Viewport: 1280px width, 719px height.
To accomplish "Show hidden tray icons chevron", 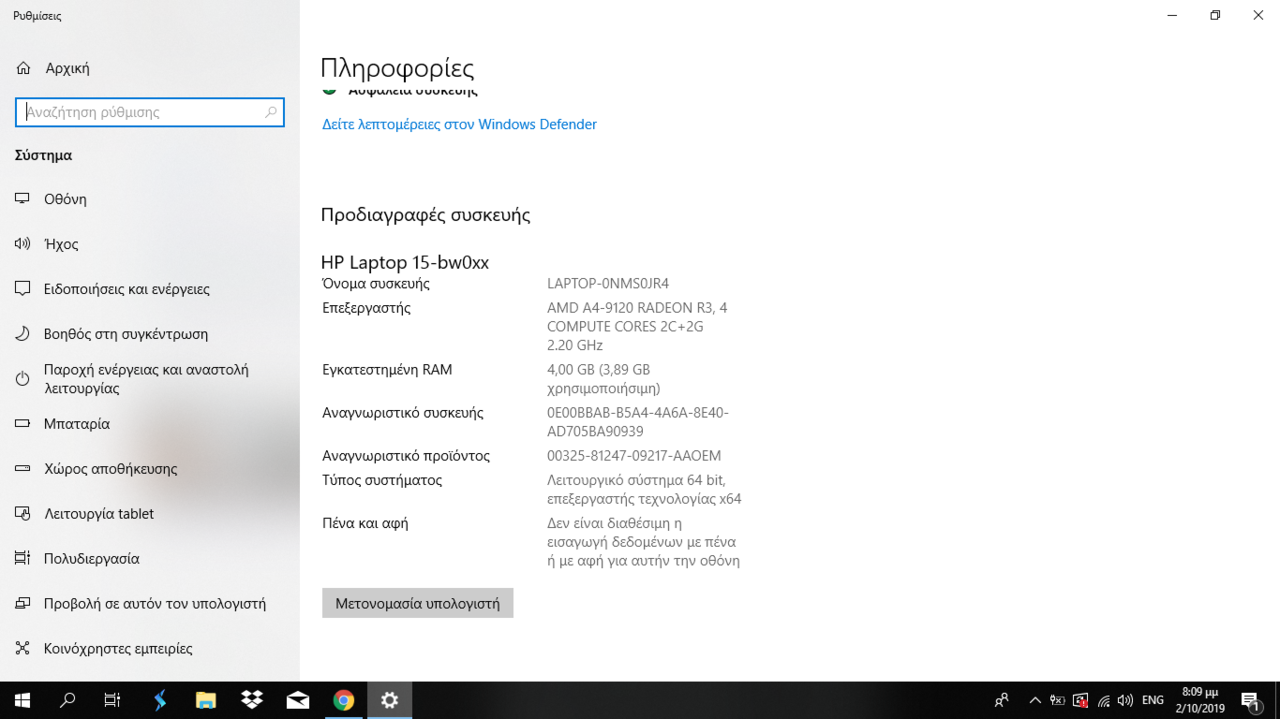I will (1035, 700).
